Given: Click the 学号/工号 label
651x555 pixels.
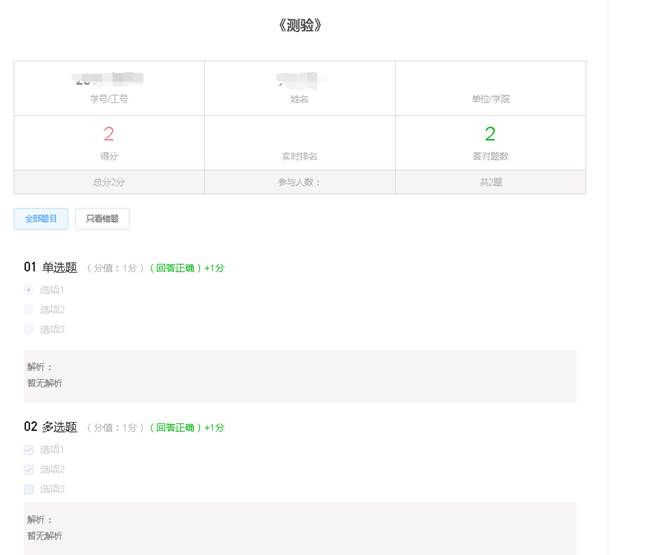Looking at the screenshot, I should point(109,99).
